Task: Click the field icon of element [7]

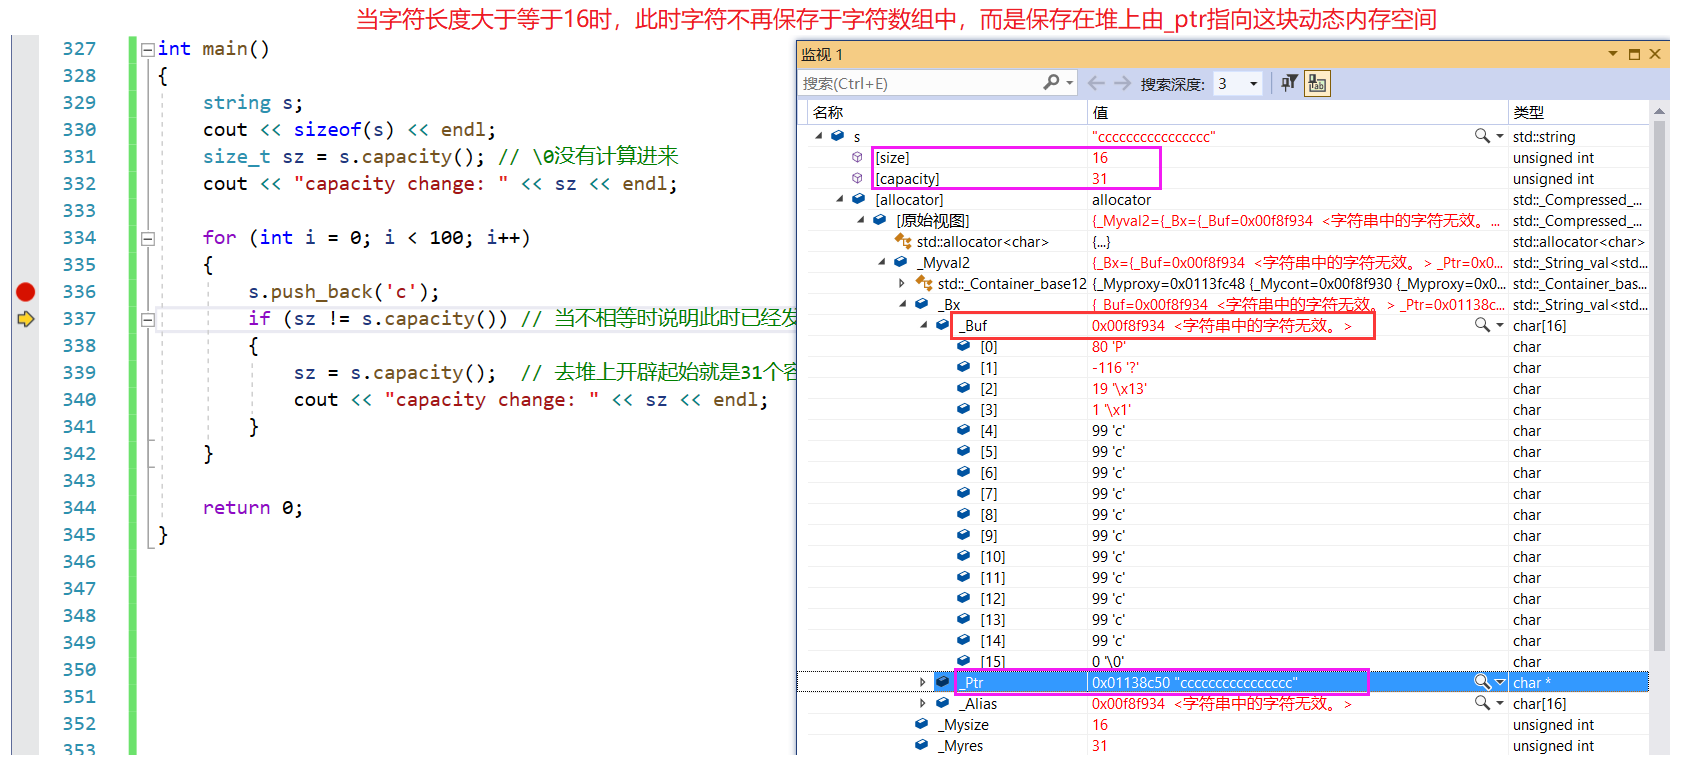Action: point(963,493)
